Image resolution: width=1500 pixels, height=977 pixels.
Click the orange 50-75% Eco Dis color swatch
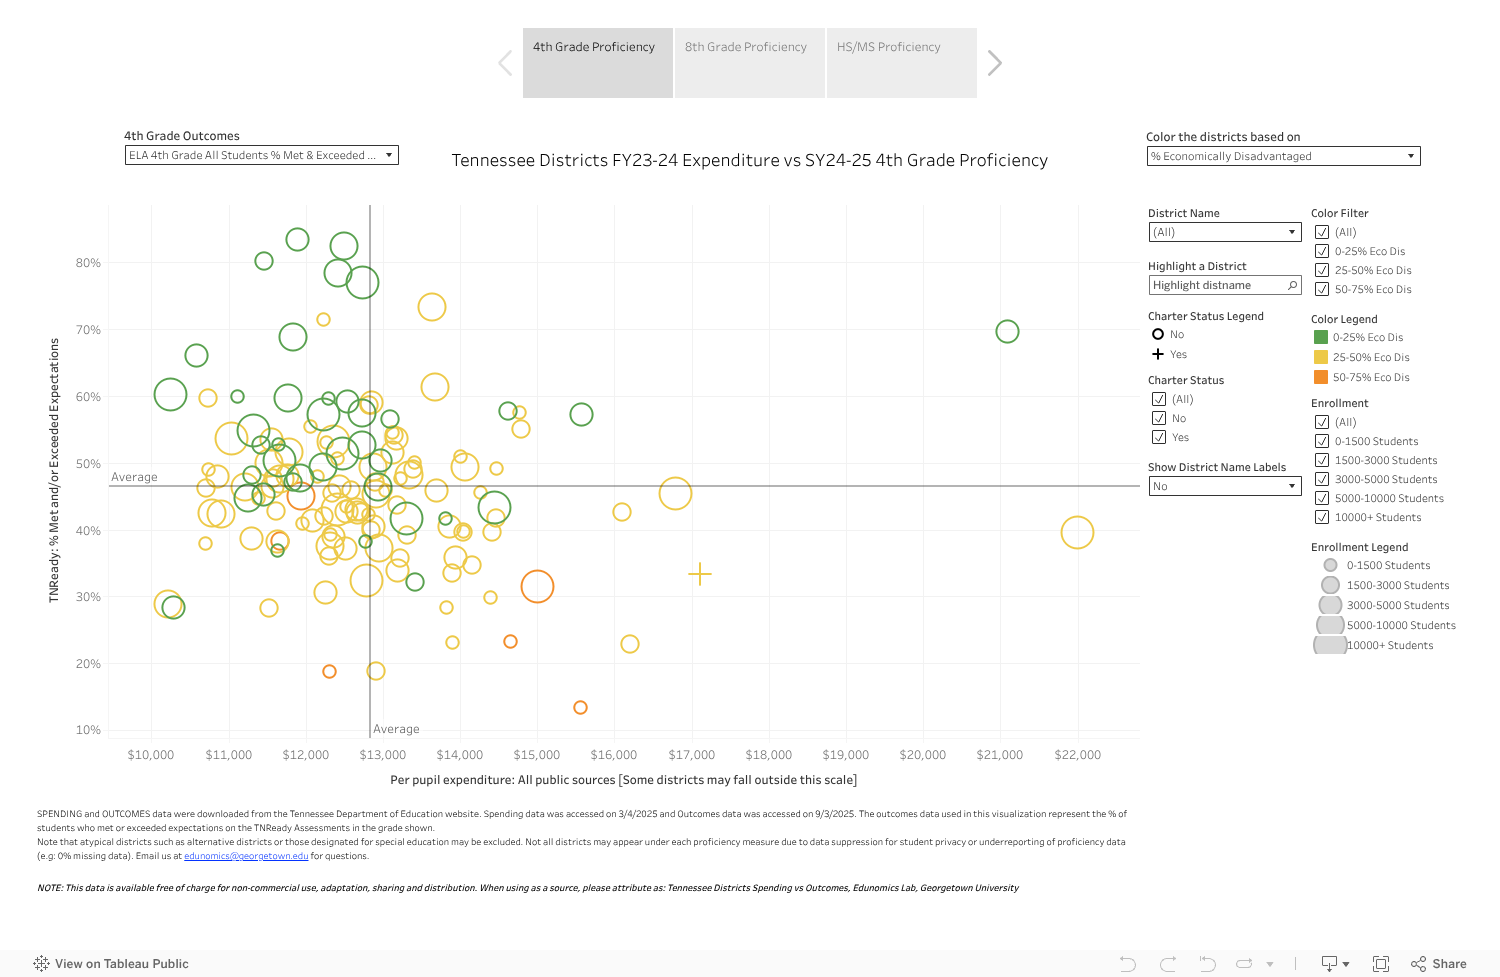tap(1322, 377)
